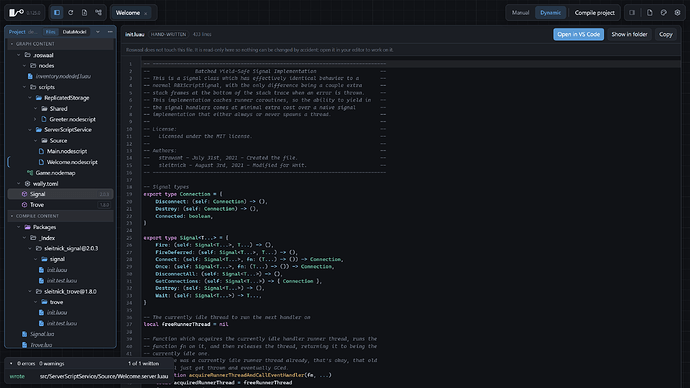
Task: Click the Project panel title
Action: 17,32
